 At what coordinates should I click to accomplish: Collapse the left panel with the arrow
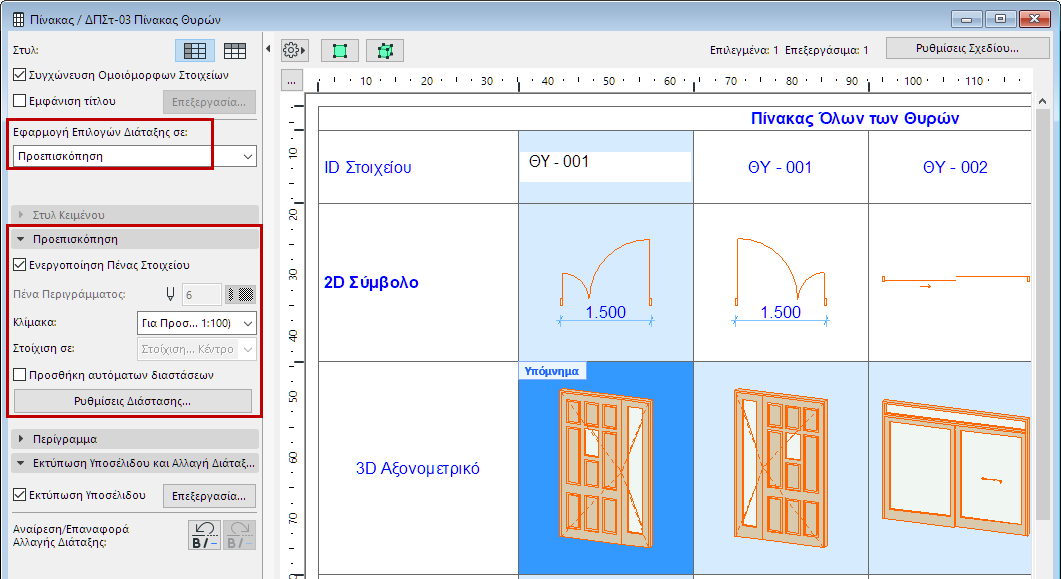(x=268, y=49)
